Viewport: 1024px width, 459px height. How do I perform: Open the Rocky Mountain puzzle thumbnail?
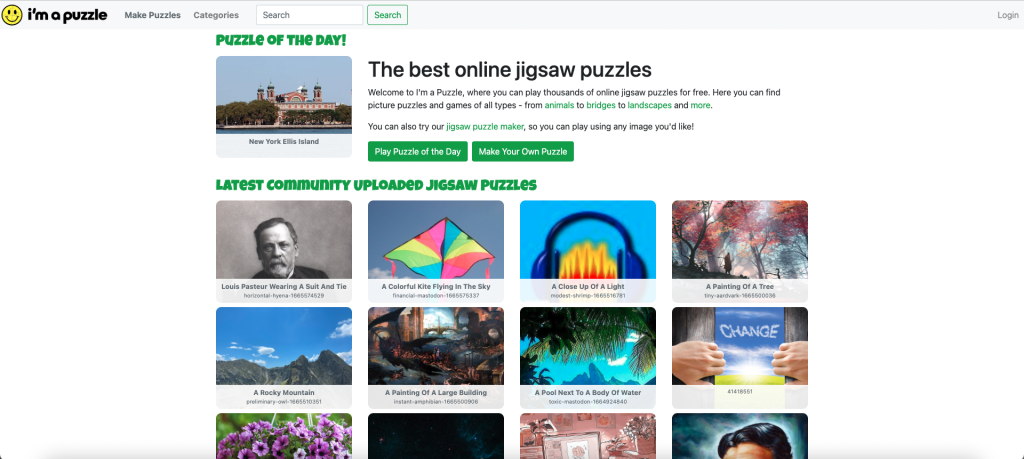click(284, 358)
